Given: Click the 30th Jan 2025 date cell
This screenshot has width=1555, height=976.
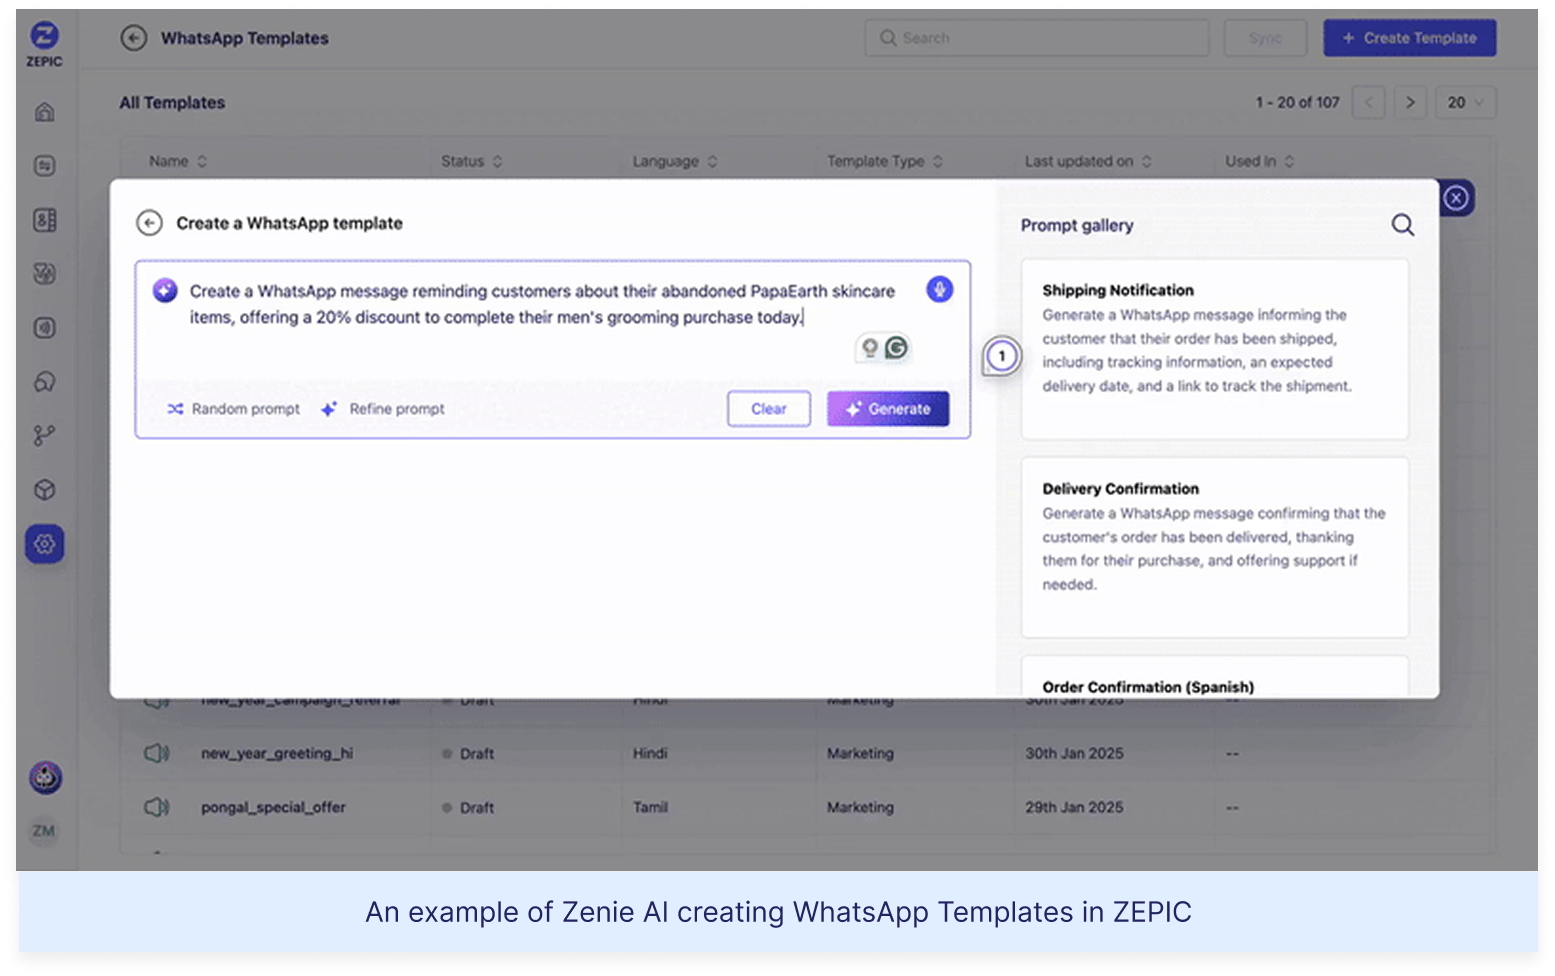Looking at the screenshot, I should 1074,753.
